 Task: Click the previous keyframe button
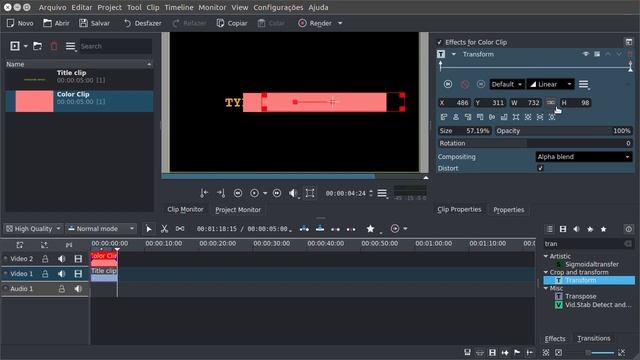(448, 84)
